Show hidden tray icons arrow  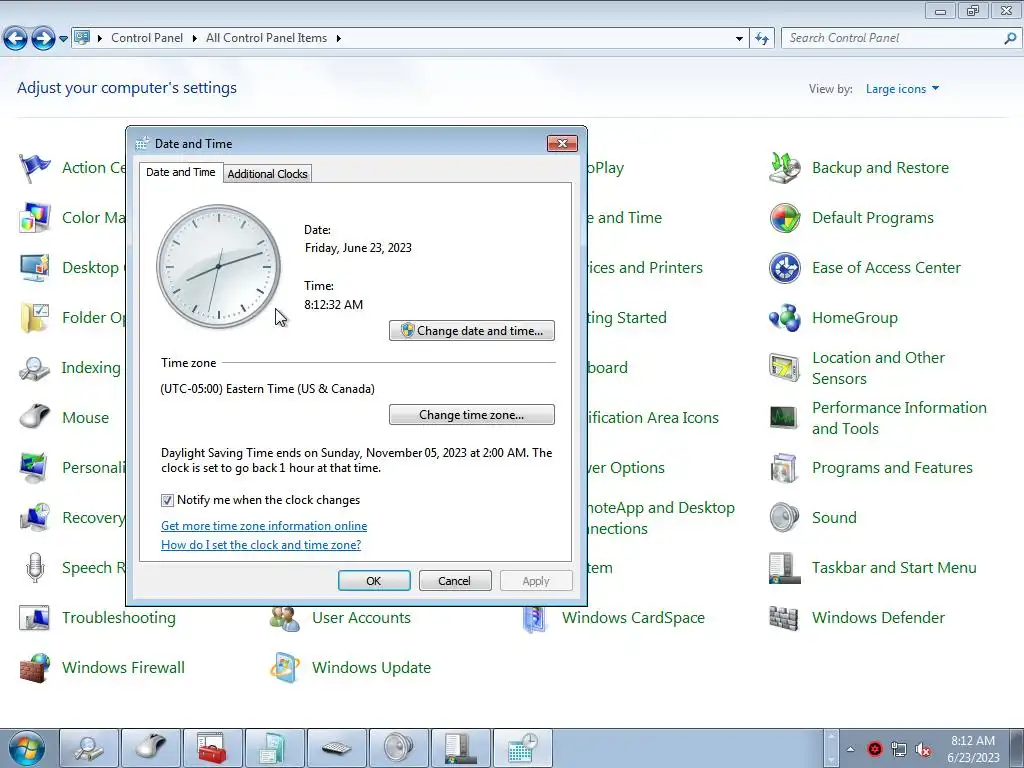[x=850, y=749]
